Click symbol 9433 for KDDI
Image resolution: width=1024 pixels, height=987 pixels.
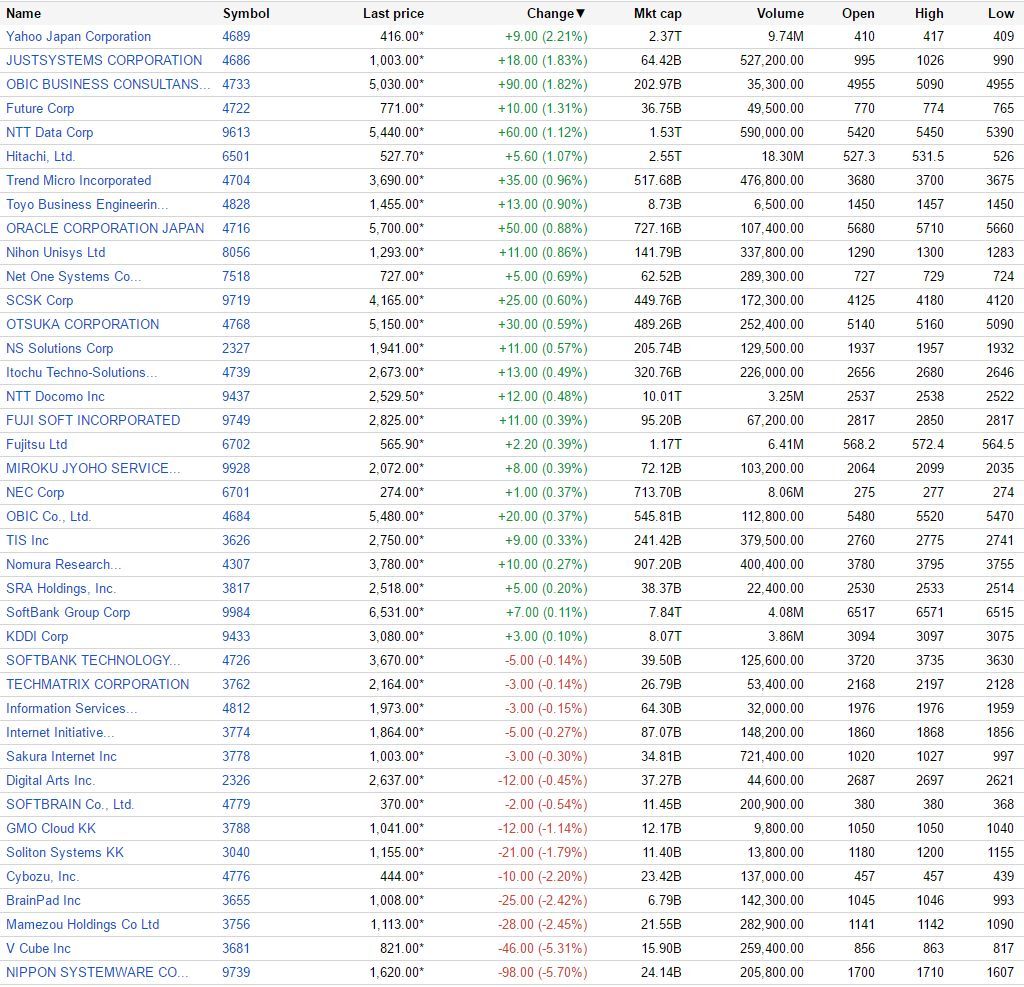point(236,637)
